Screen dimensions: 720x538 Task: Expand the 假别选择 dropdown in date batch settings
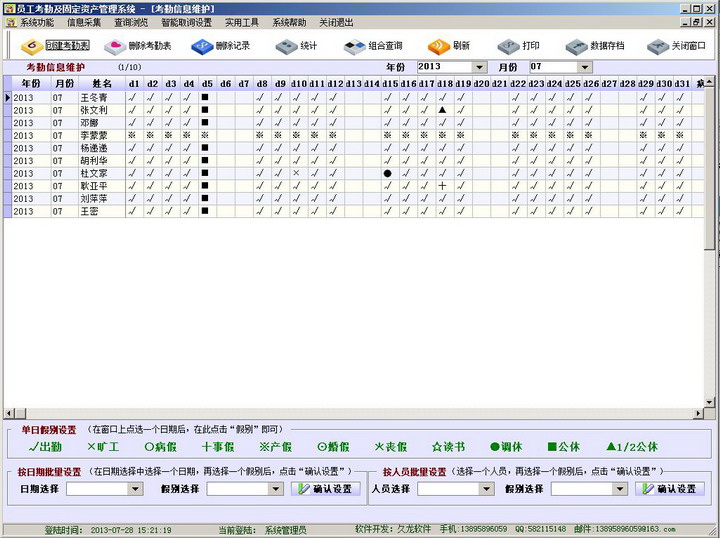click(276, 489)
